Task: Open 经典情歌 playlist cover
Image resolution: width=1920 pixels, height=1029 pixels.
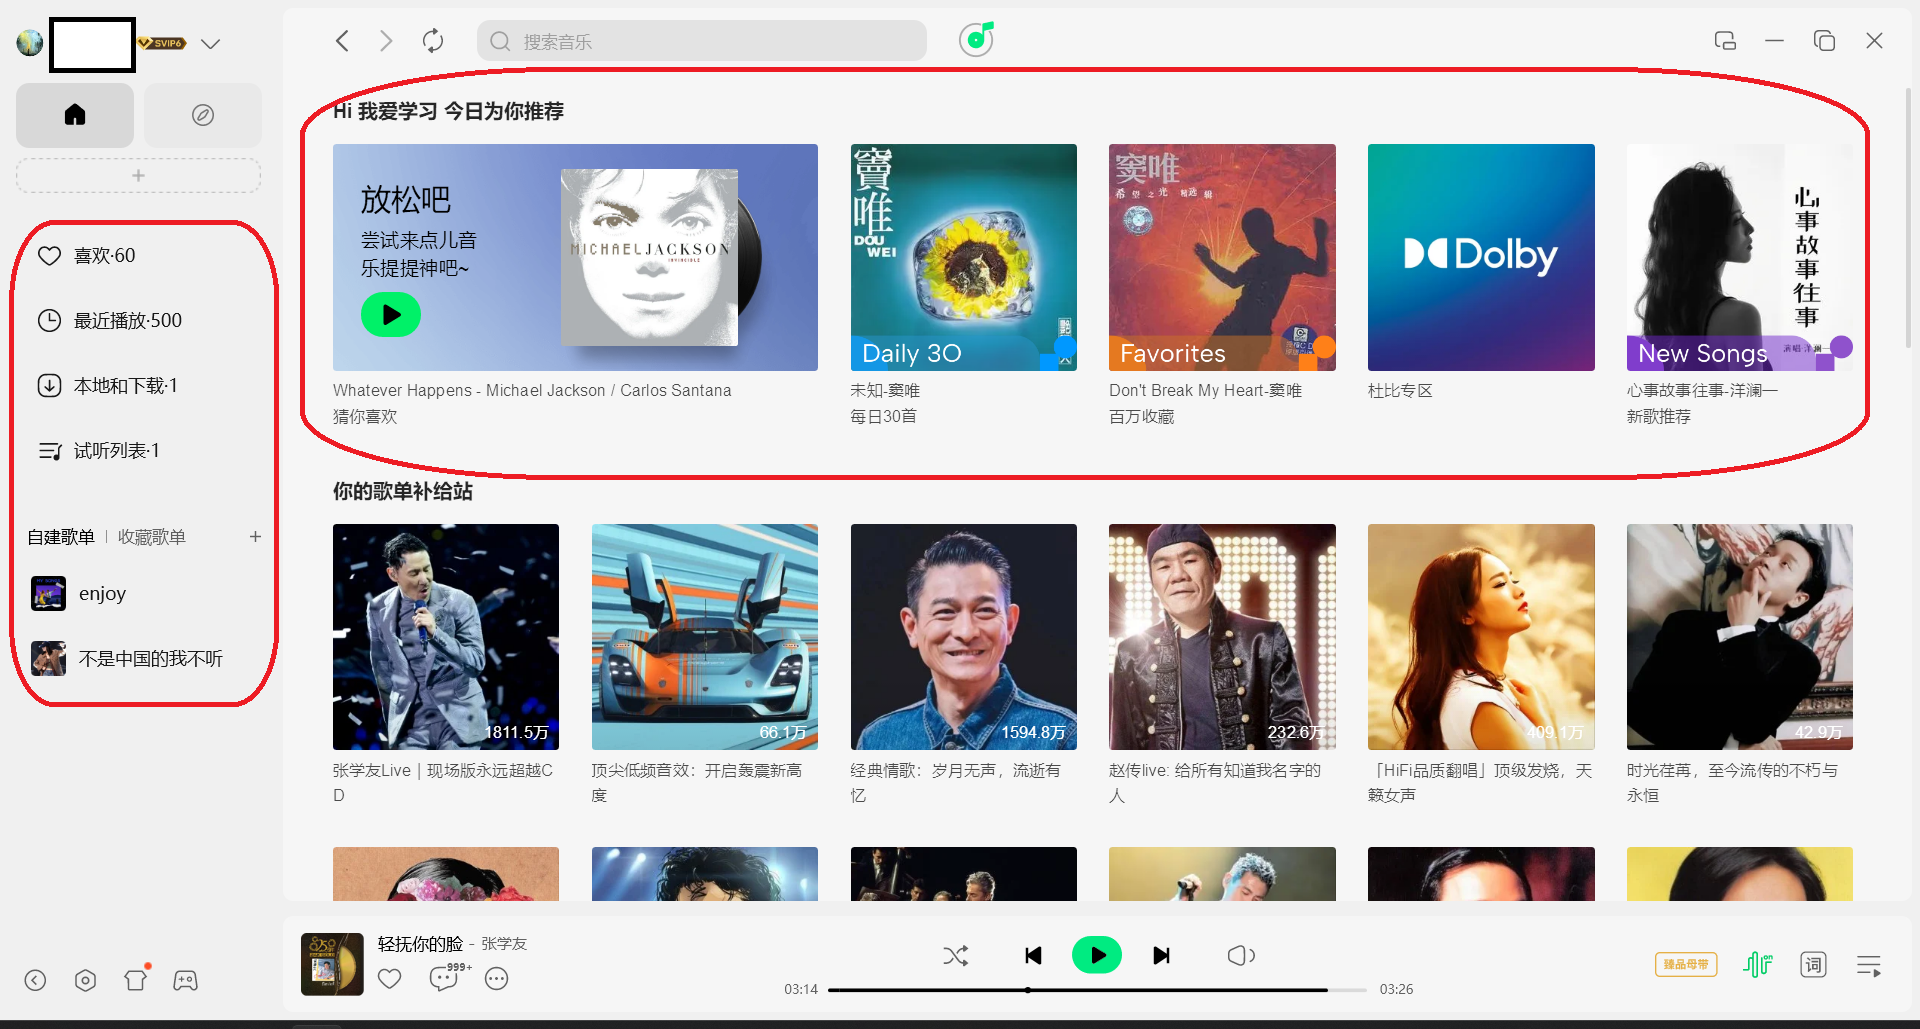Action: pos(964,637)
